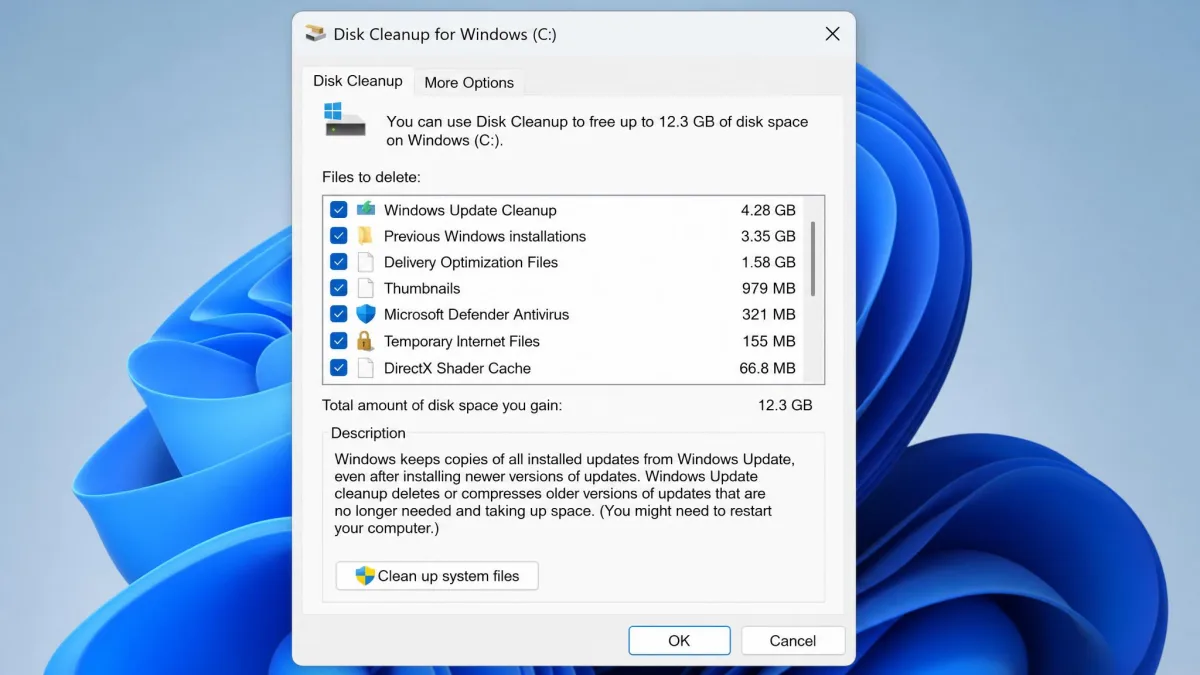This screenshot has height=675, width=1200.
Task: Select the Temporary Internet Files label
Action: click(x=462, y=341)
